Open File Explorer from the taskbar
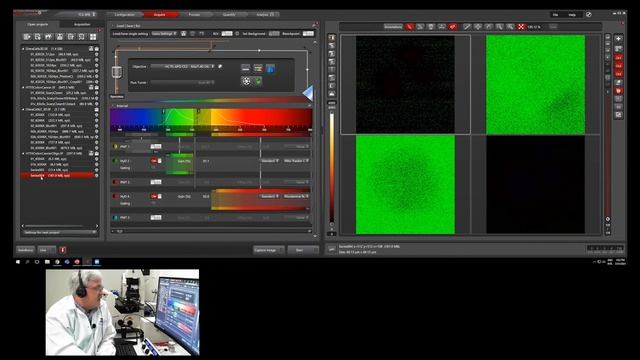 tap(47, 262)
